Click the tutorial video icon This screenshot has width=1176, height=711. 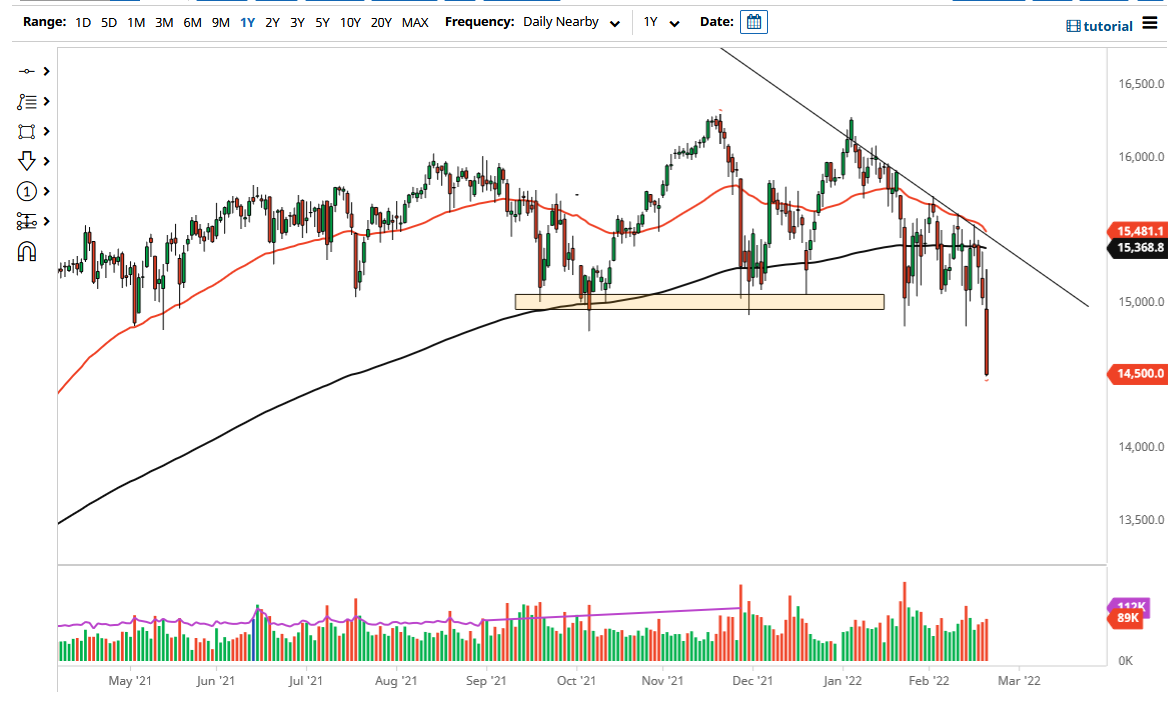coord(1073,25)
